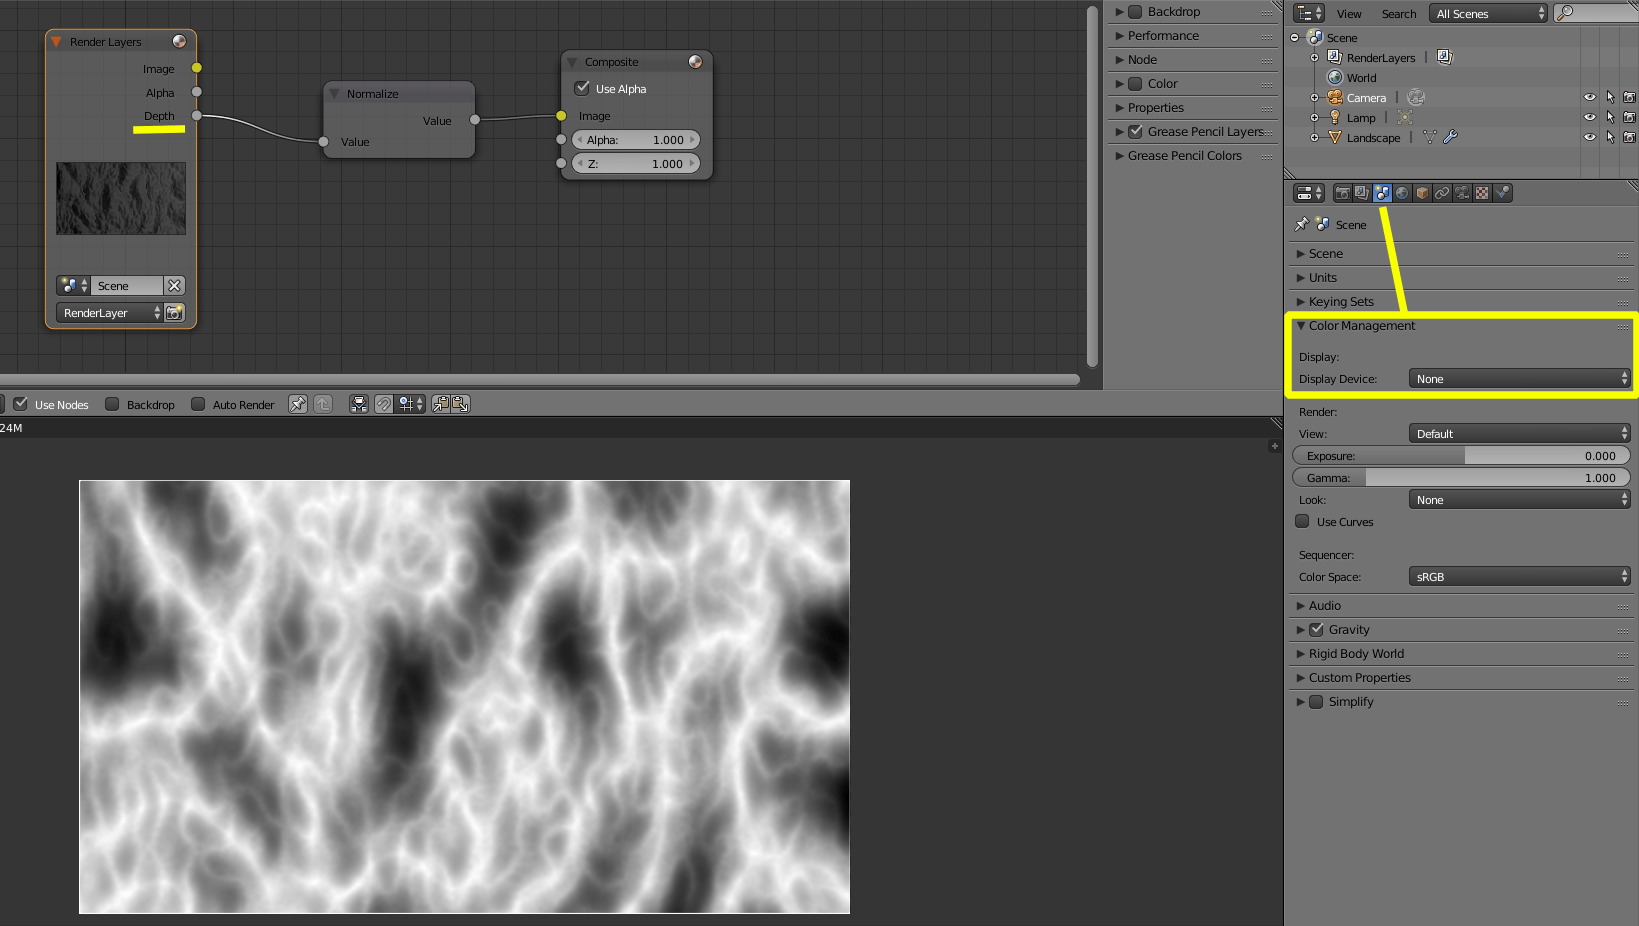Expand the Performance panel
Screen dimensions: 1639x926
[x=1160, y=35]
